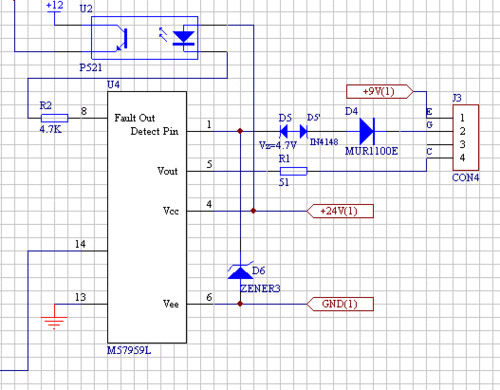Click pin number 14 on U4

pyautogui.click(x=80, y=244)
